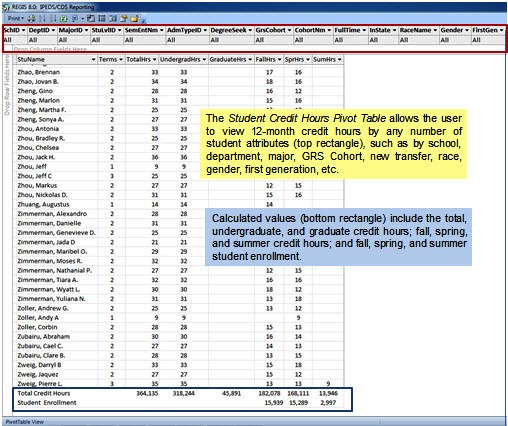Click the undergraduate total 318,244
This screenshot has width=508, height=426.
pos(184,393)
